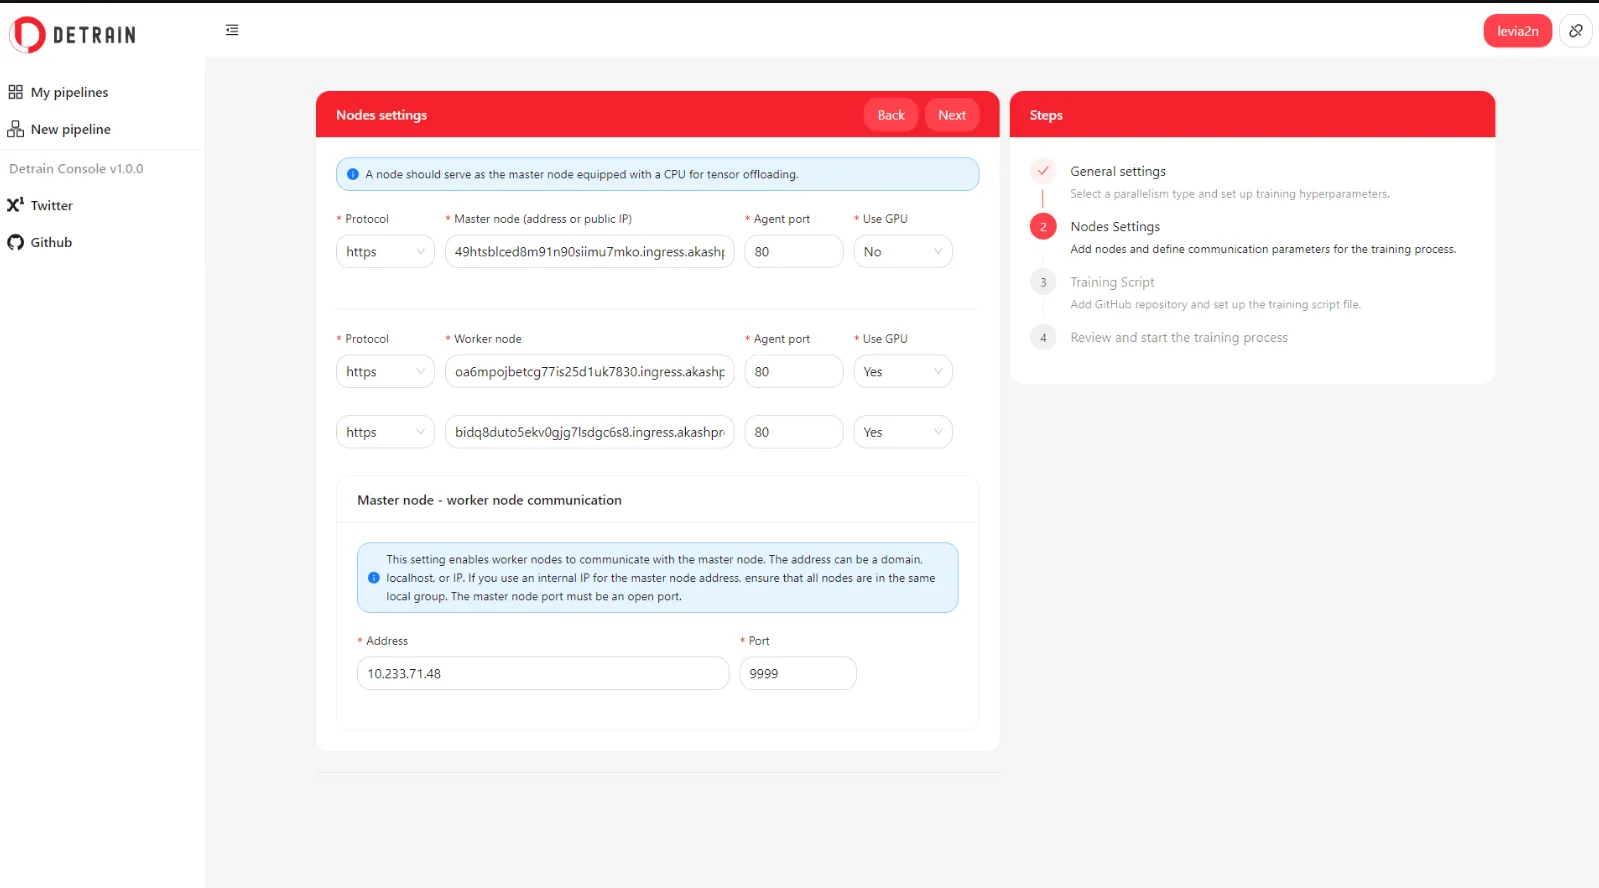Click the blue info icon in master node alert
The height and width of the screenshot is (888, 1599).
353,174
